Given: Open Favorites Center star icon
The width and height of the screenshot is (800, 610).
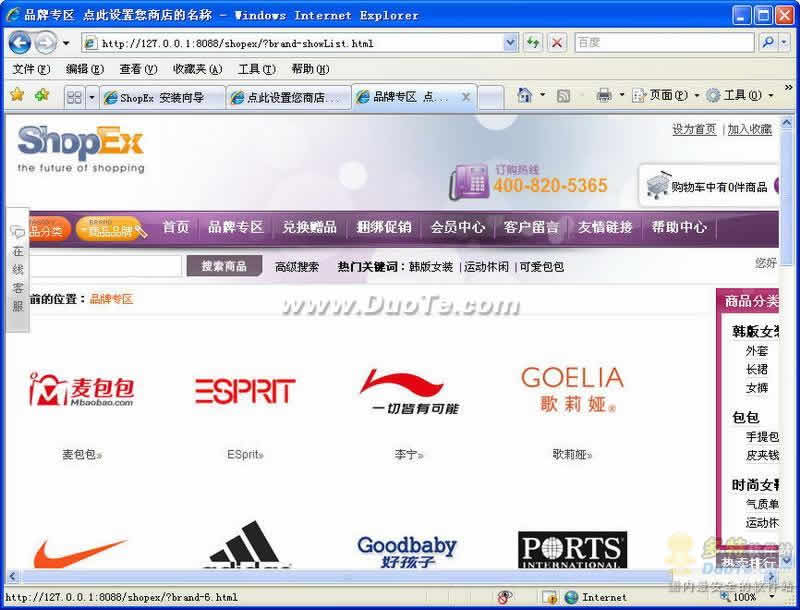Looking at the screenshot, I should pos(17,95).
